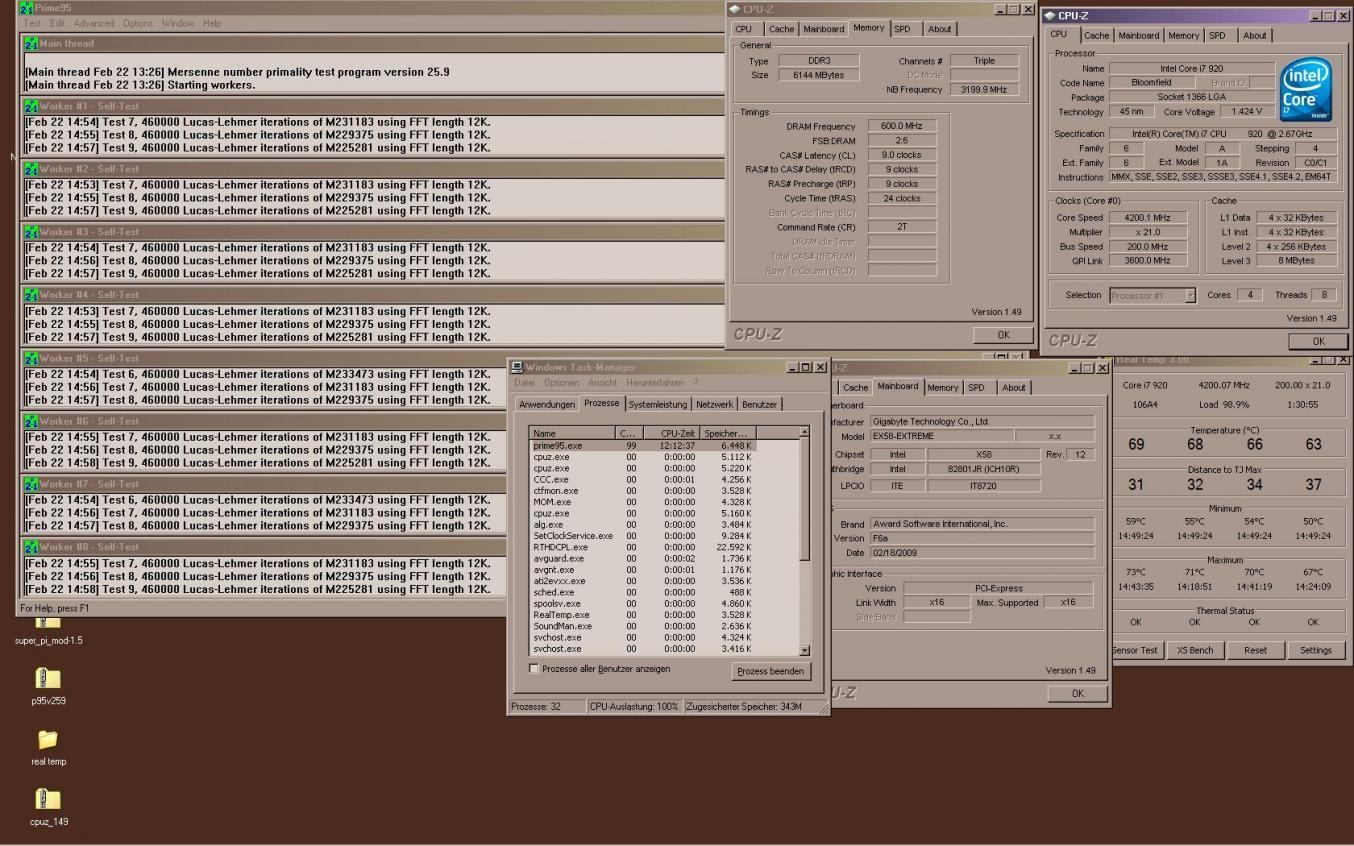Open the Memory tab in CPU-Z Mainboard window
Screen dimensions: 1354x846
pos(942,387)
